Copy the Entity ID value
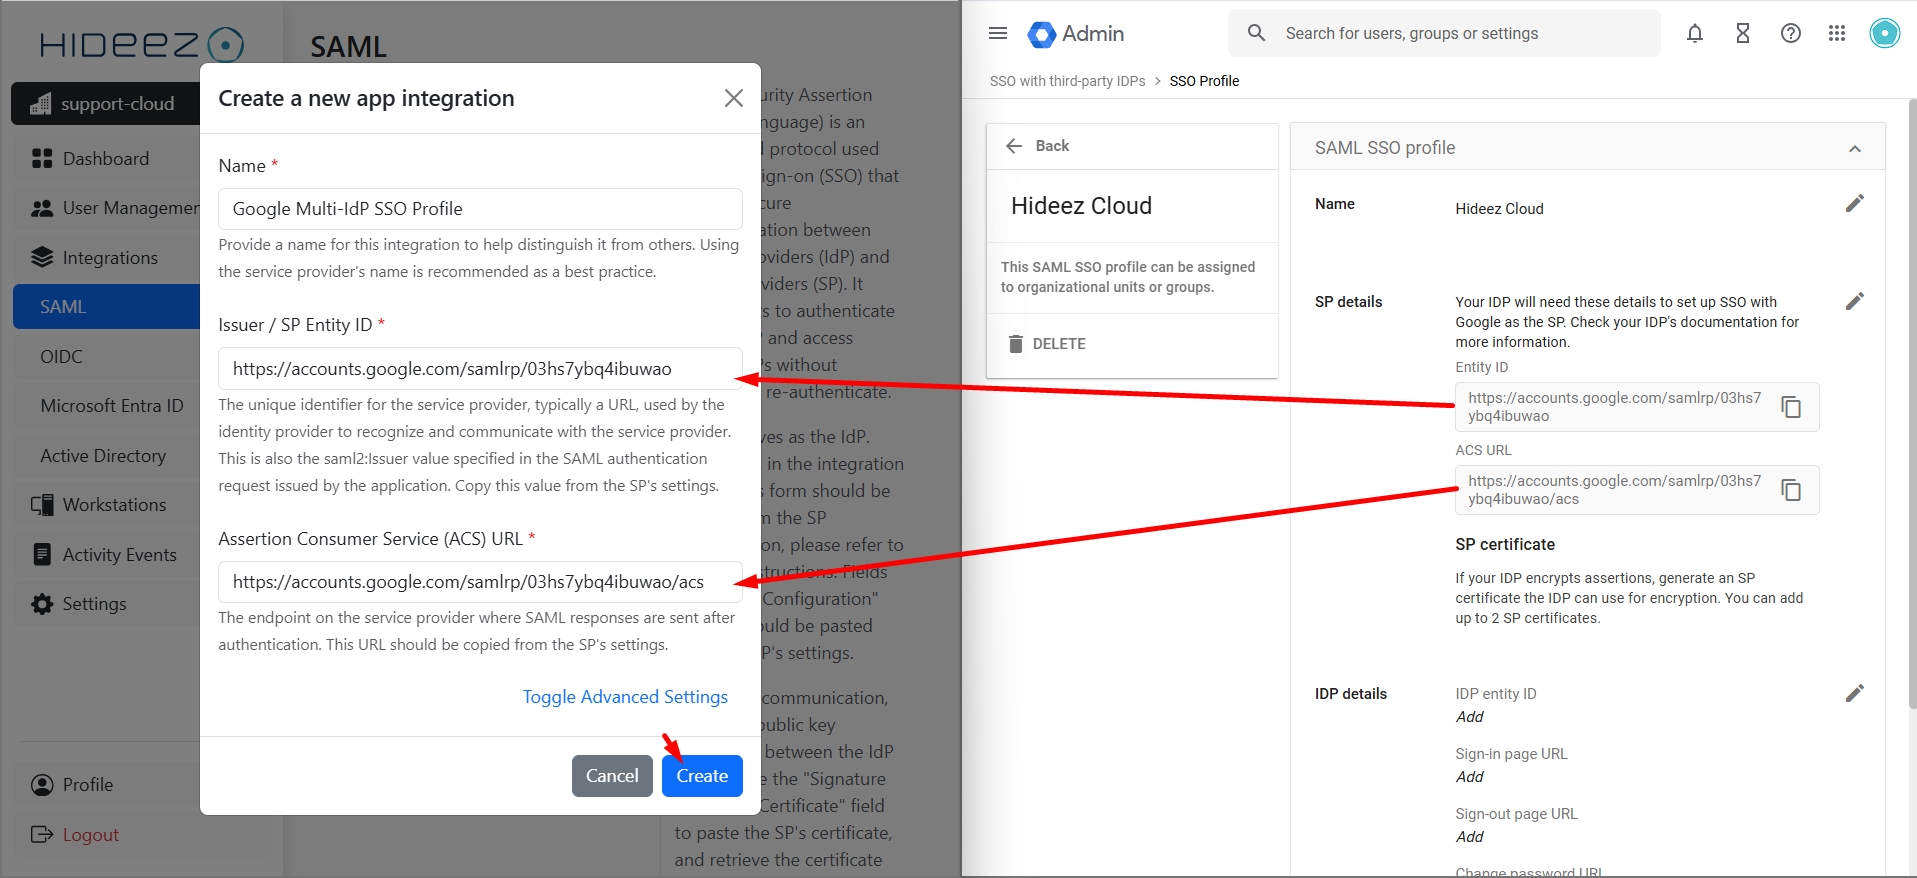This screenshot has height=878, width=1917. click(x=1791, y=407)
